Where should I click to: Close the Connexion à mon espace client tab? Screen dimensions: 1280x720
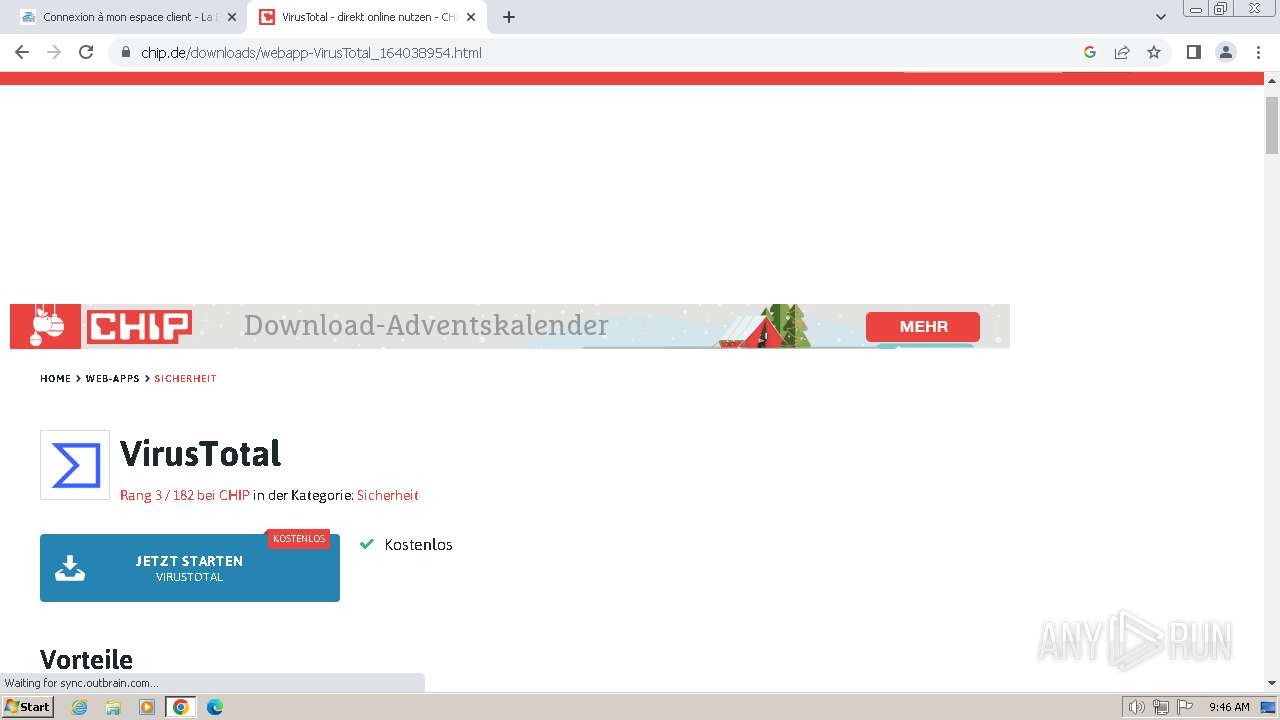(232, 17)
